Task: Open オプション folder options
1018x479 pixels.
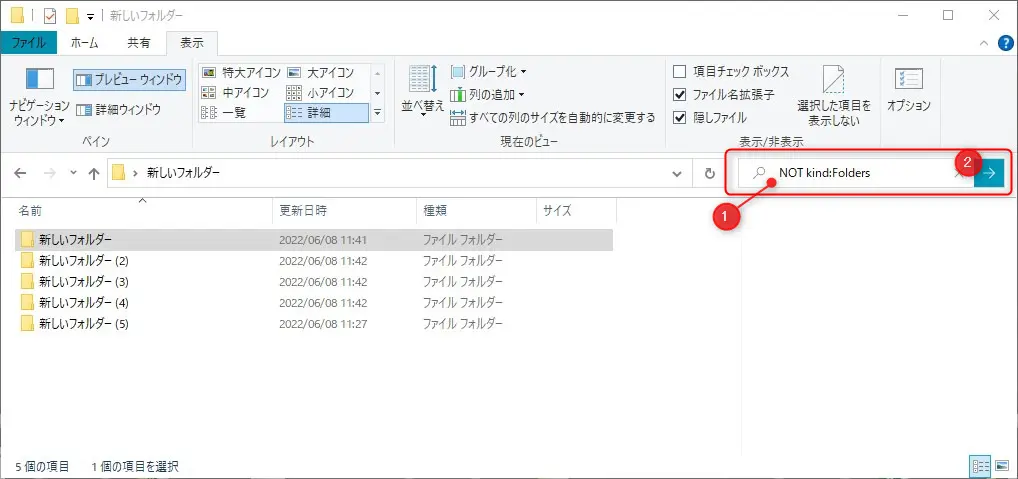Action: pos(909,91)
